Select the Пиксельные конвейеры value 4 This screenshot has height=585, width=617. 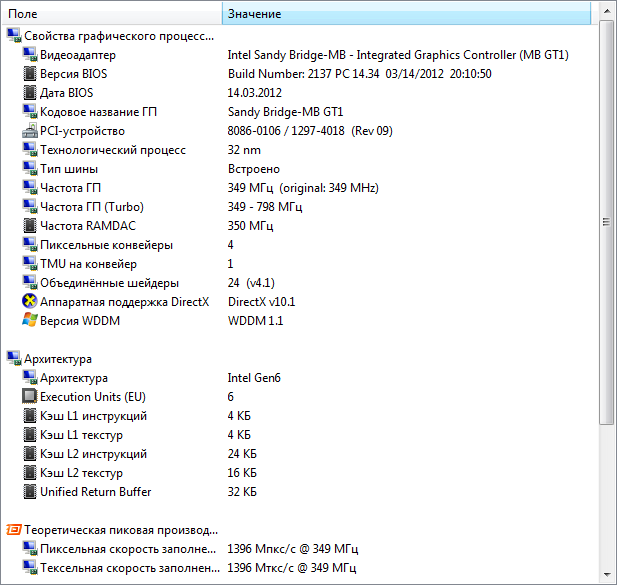coord(231,245)
